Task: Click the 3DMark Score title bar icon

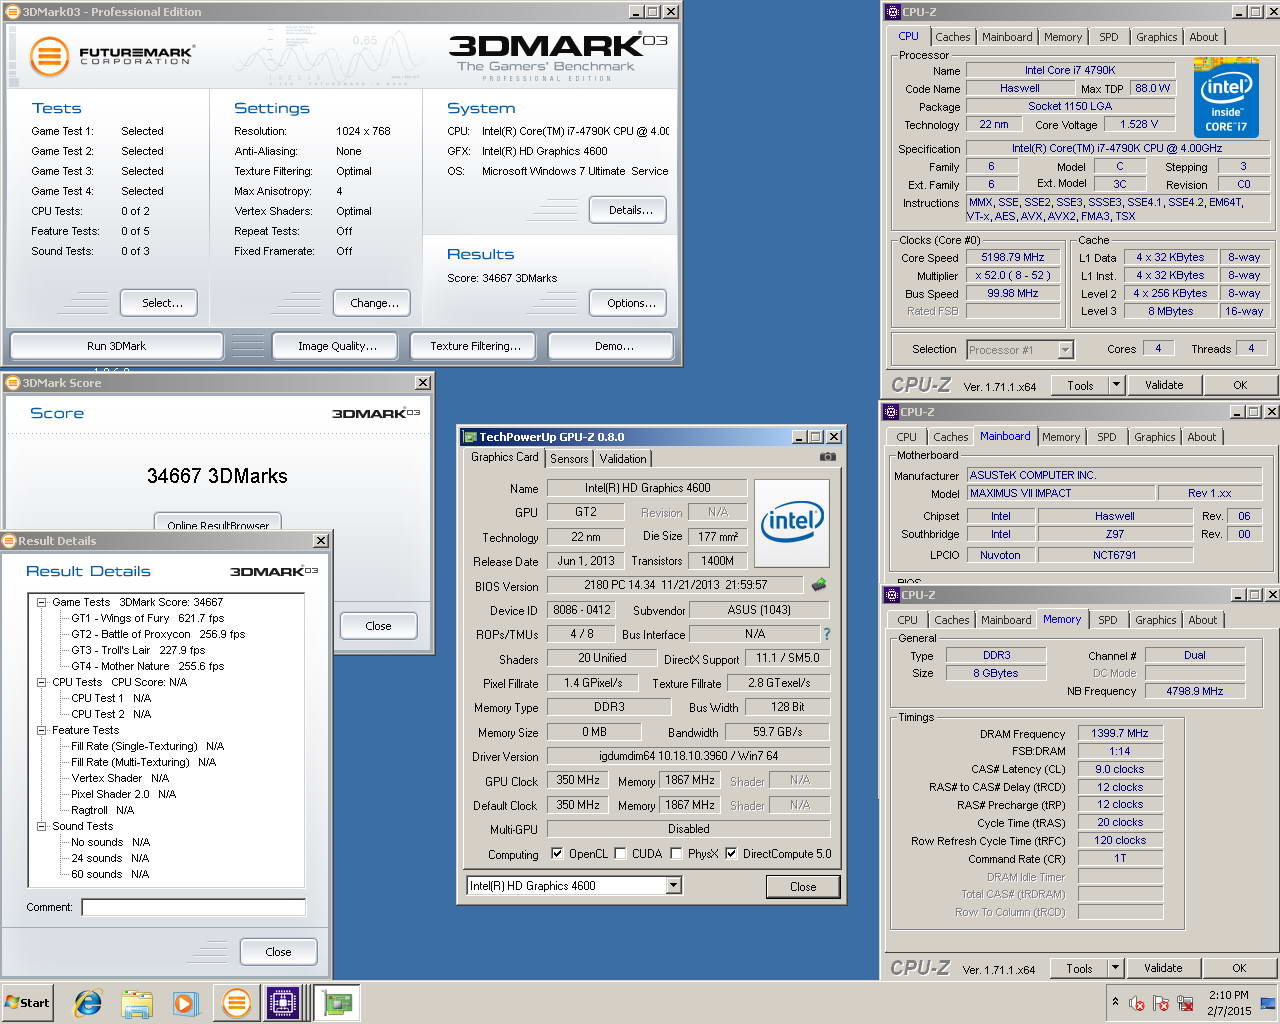Action: point(13,383)
